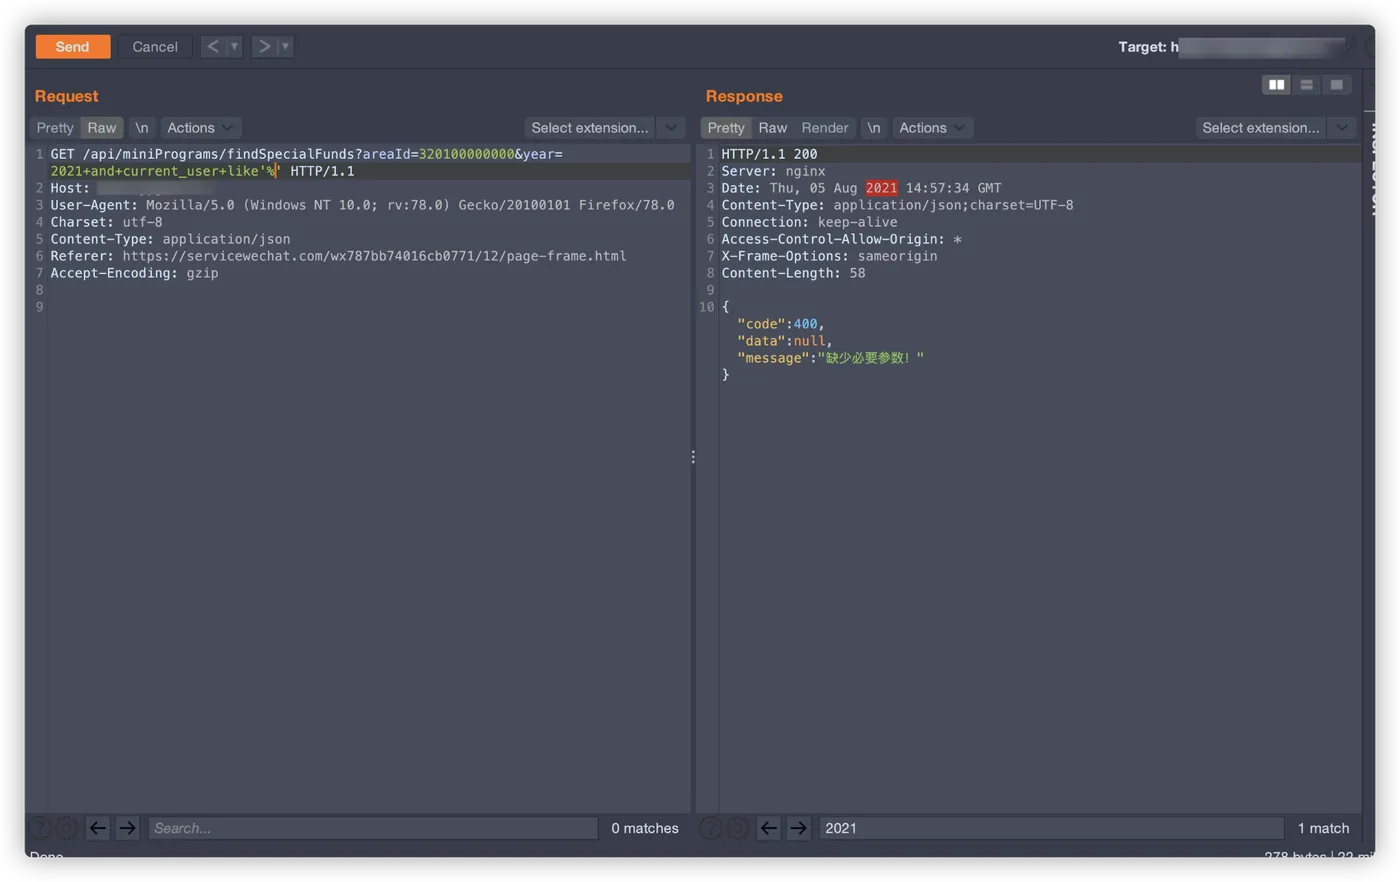The width and height of the screenshot is (1400, 882).
Task: Click Select extension in Response panel
Action: (x=1261, y=128)
